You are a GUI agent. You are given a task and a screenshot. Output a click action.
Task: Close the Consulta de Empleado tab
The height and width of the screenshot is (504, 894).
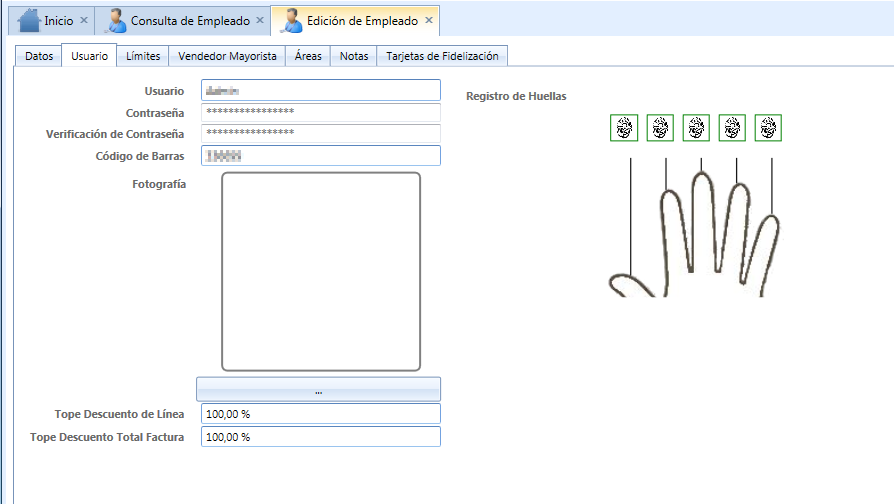[260, 20]
